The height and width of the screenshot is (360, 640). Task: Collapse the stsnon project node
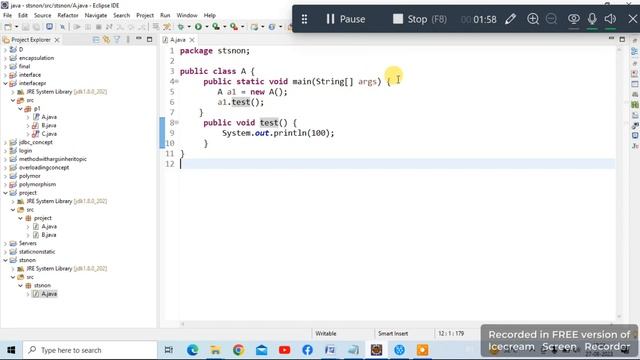pos(5,260)
